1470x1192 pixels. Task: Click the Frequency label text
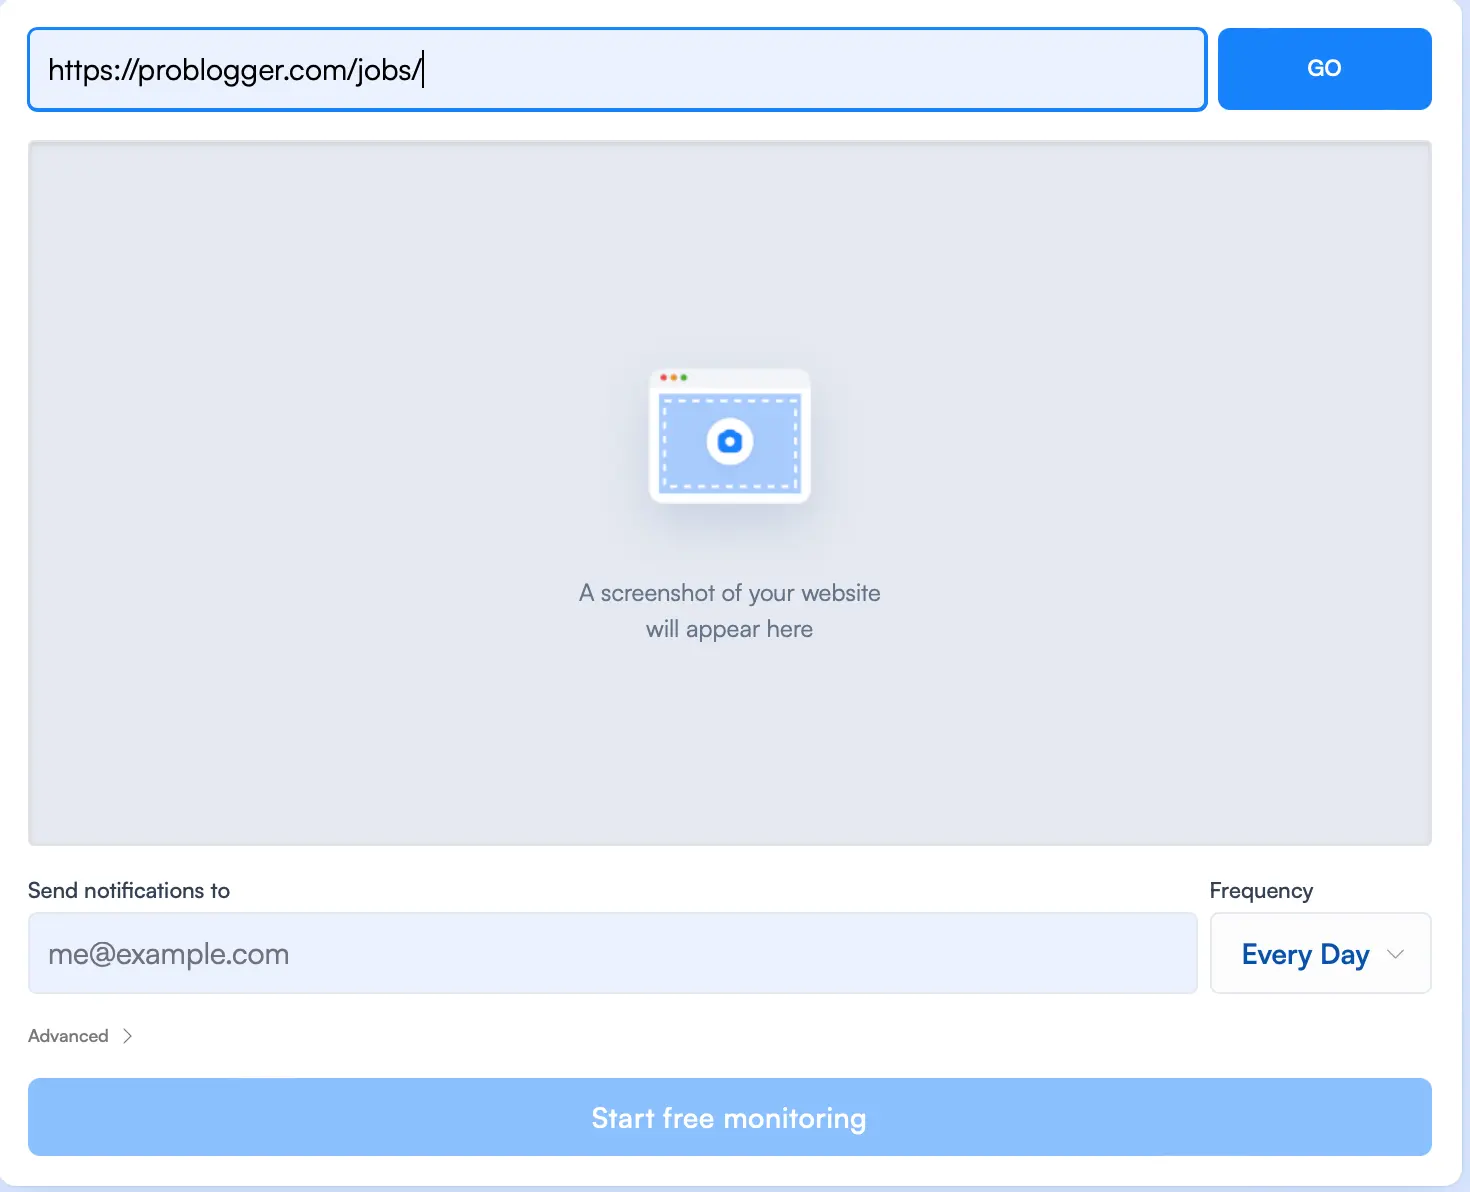pos(1261,890)
